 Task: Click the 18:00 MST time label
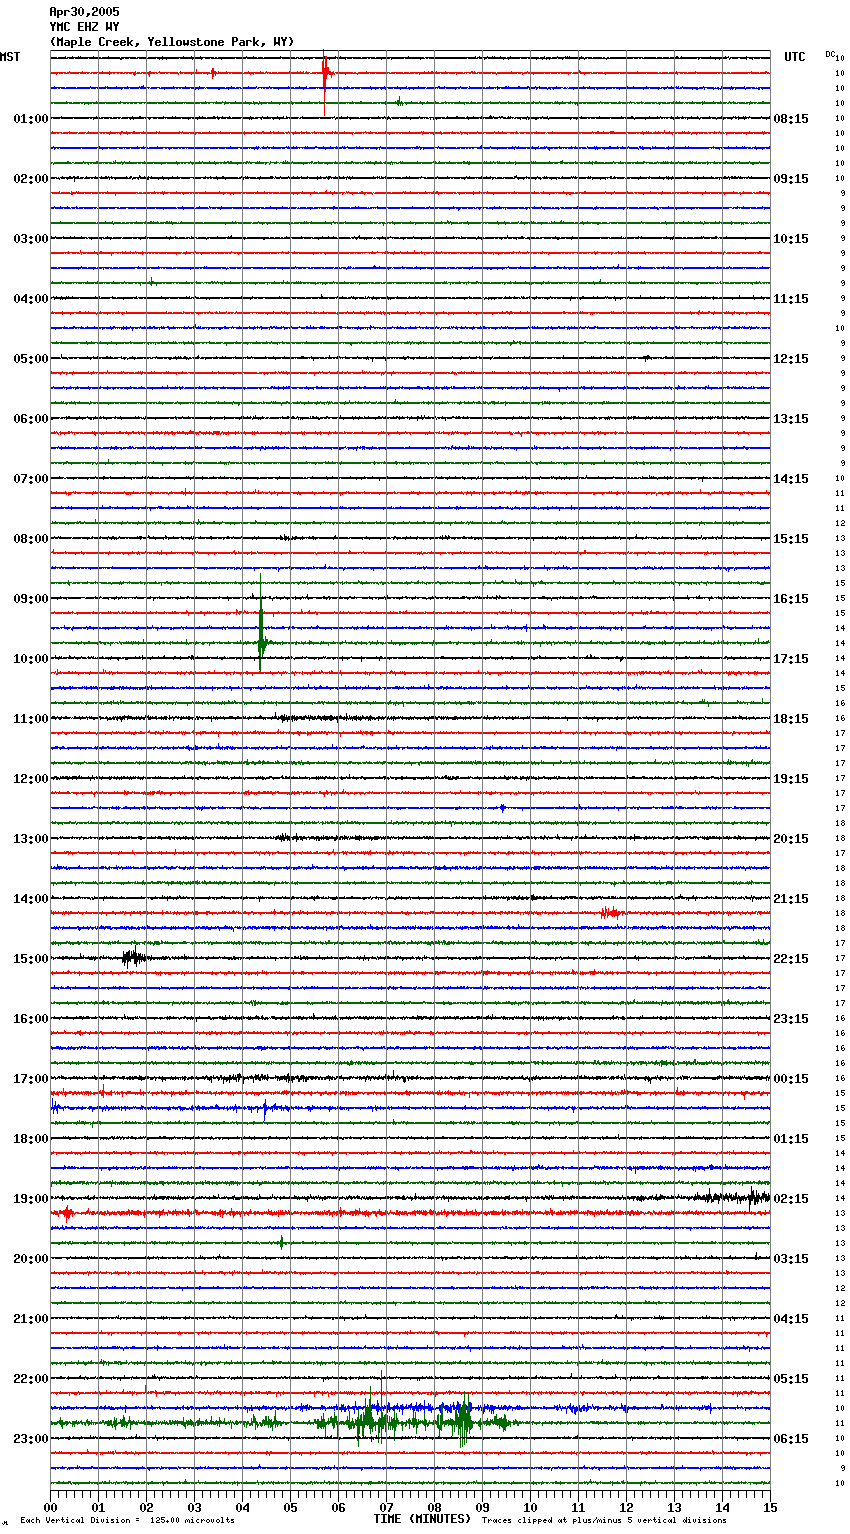click(31, 1139)
